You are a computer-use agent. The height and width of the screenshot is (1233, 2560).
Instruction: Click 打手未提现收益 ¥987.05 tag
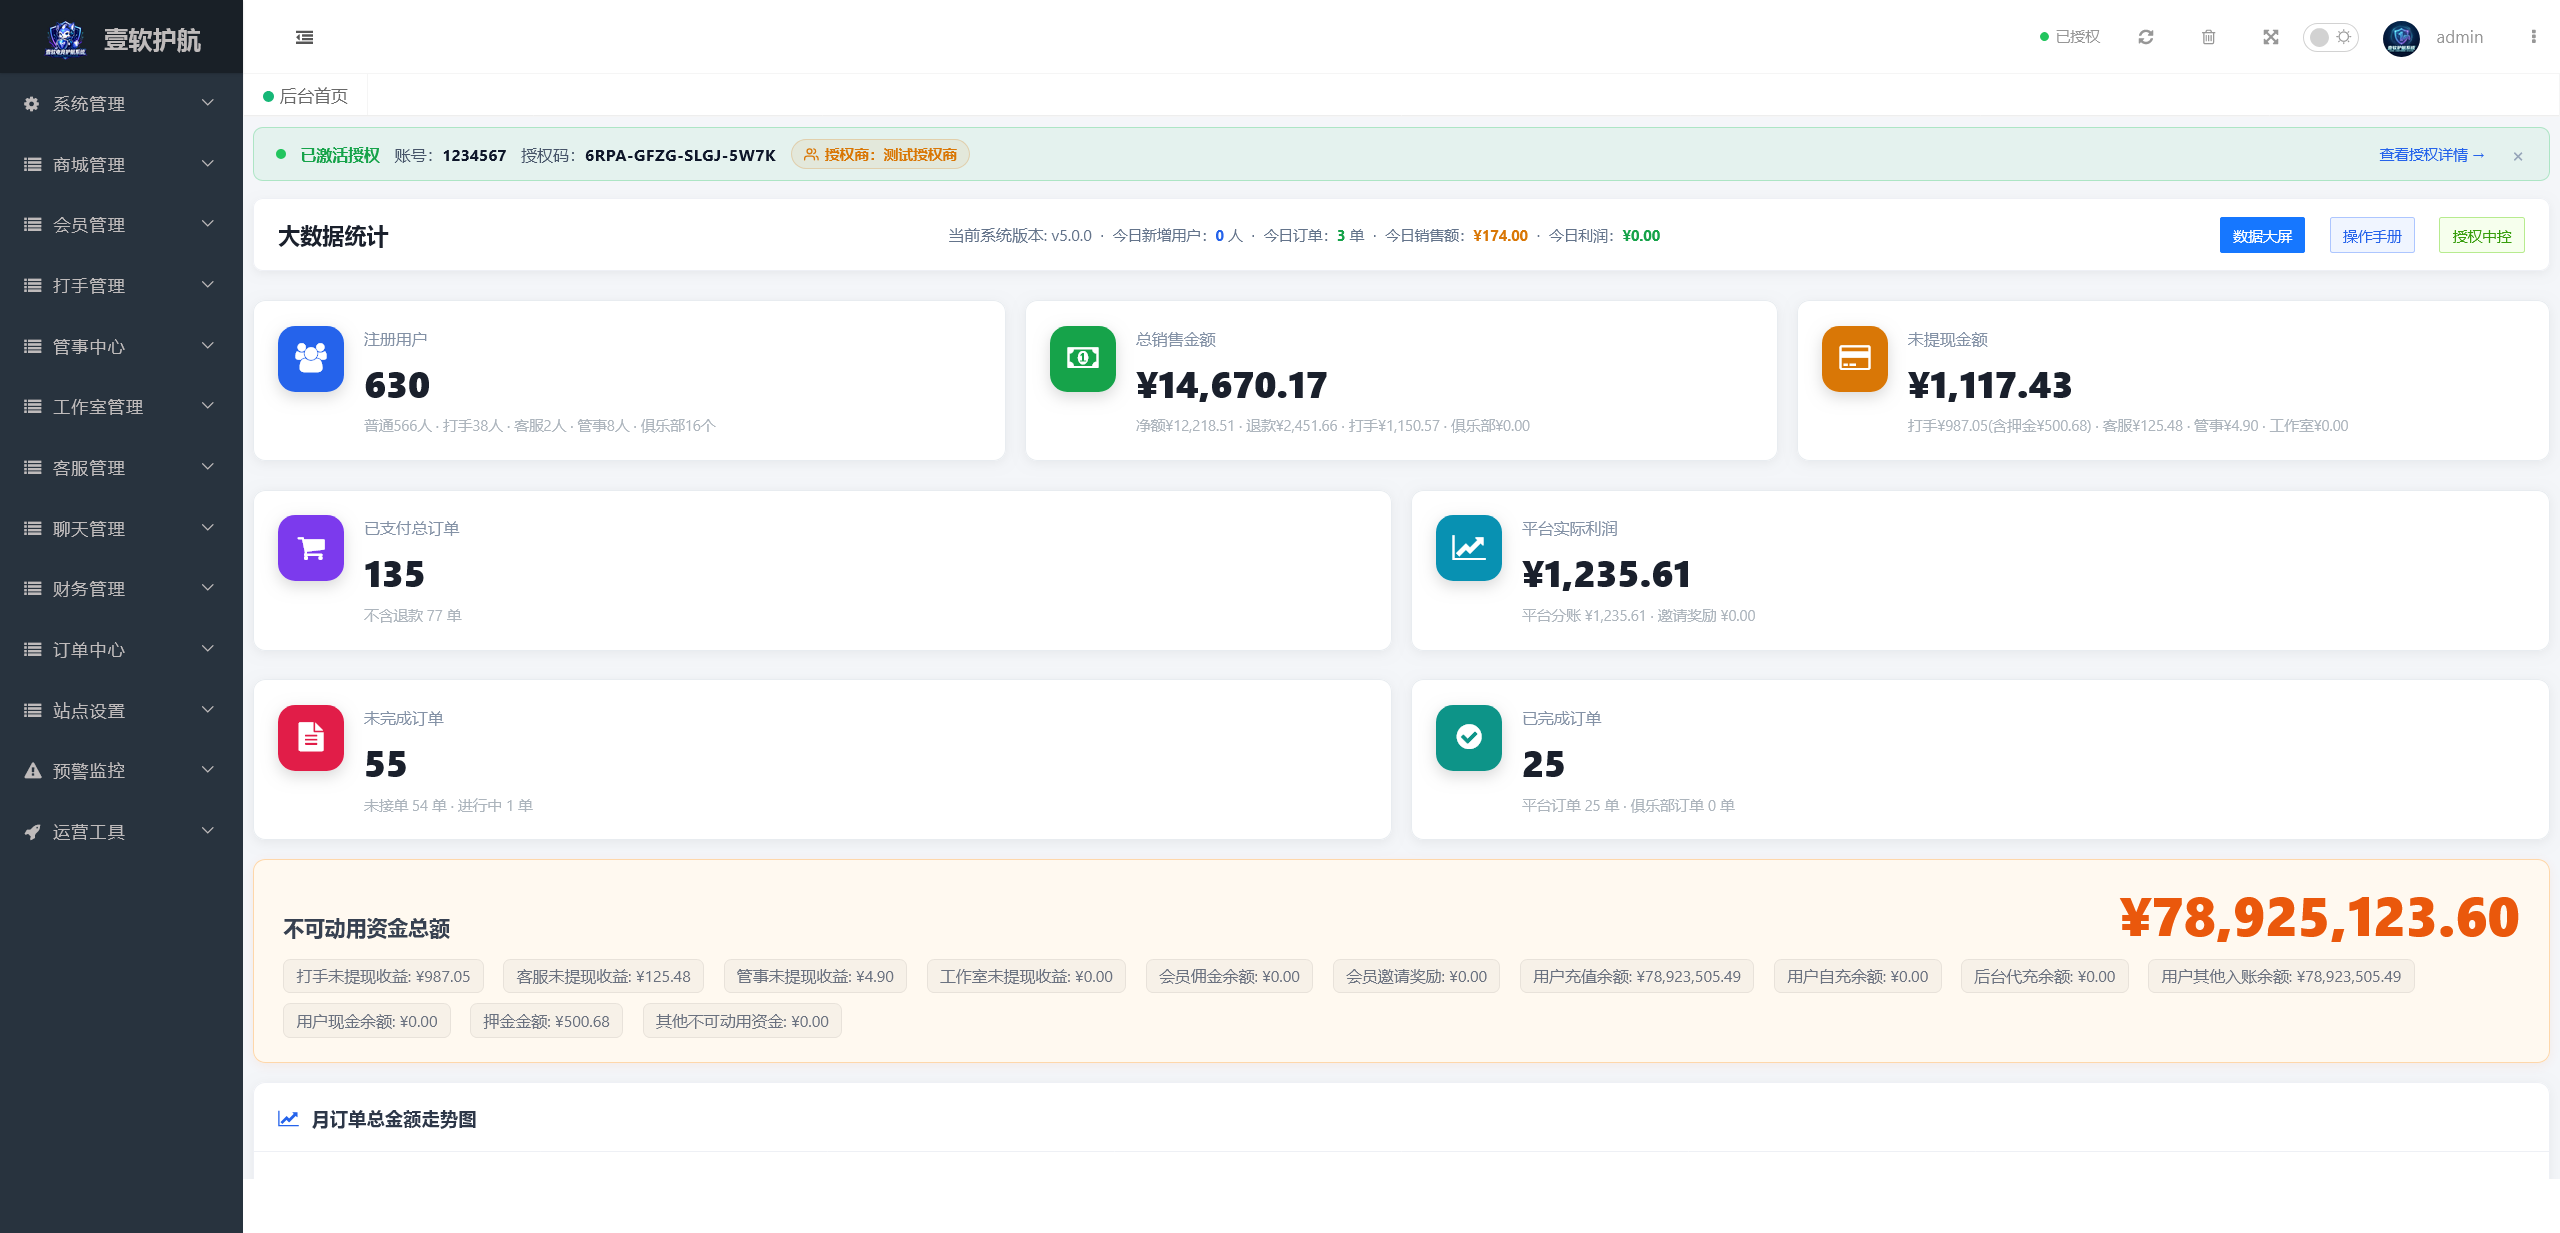coord(383,977)
